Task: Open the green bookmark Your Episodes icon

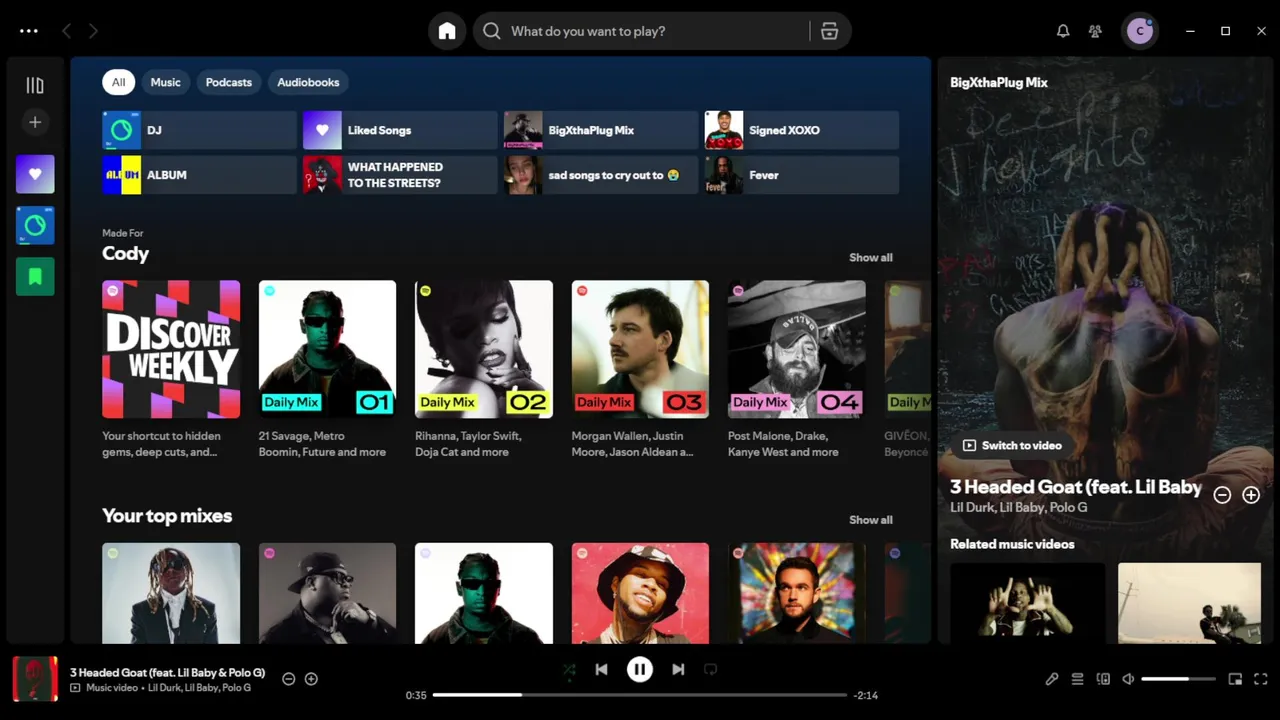Action: [x=35, y=276]
